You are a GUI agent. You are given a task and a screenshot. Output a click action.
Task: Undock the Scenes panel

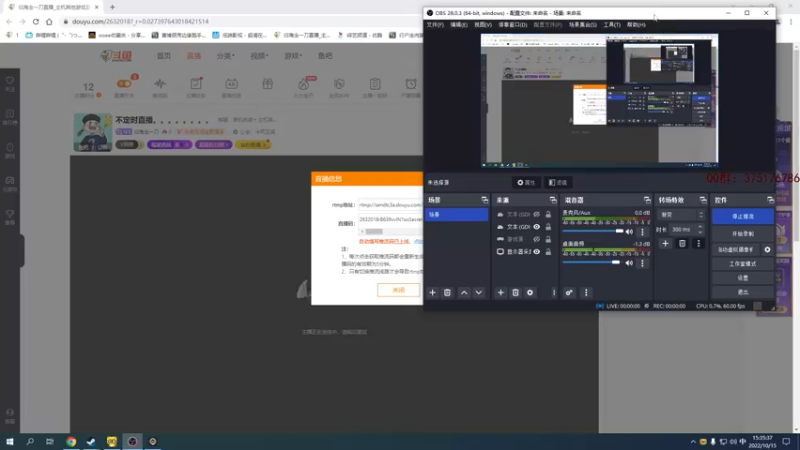(x=484, y=200)
